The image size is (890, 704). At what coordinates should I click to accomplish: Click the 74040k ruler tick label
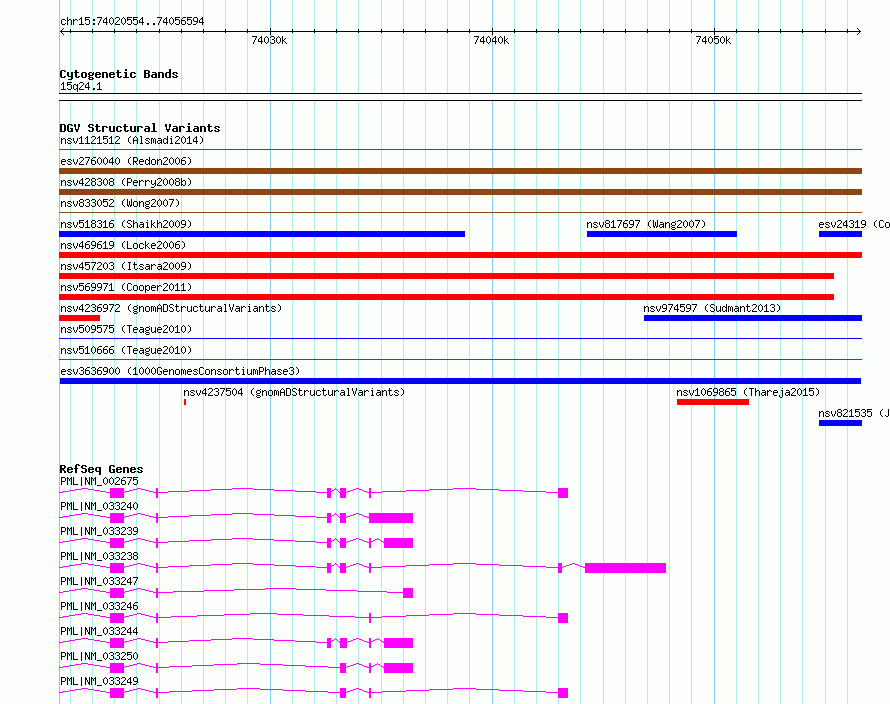[x=491, y=40]
